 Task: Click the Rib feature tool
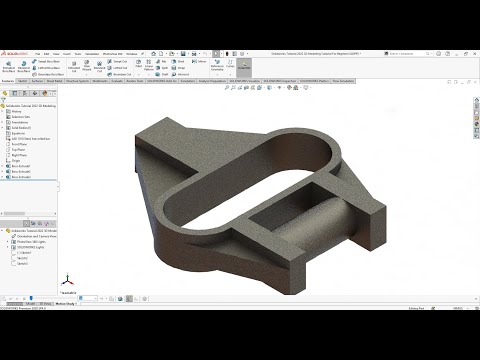pos(161,61)
